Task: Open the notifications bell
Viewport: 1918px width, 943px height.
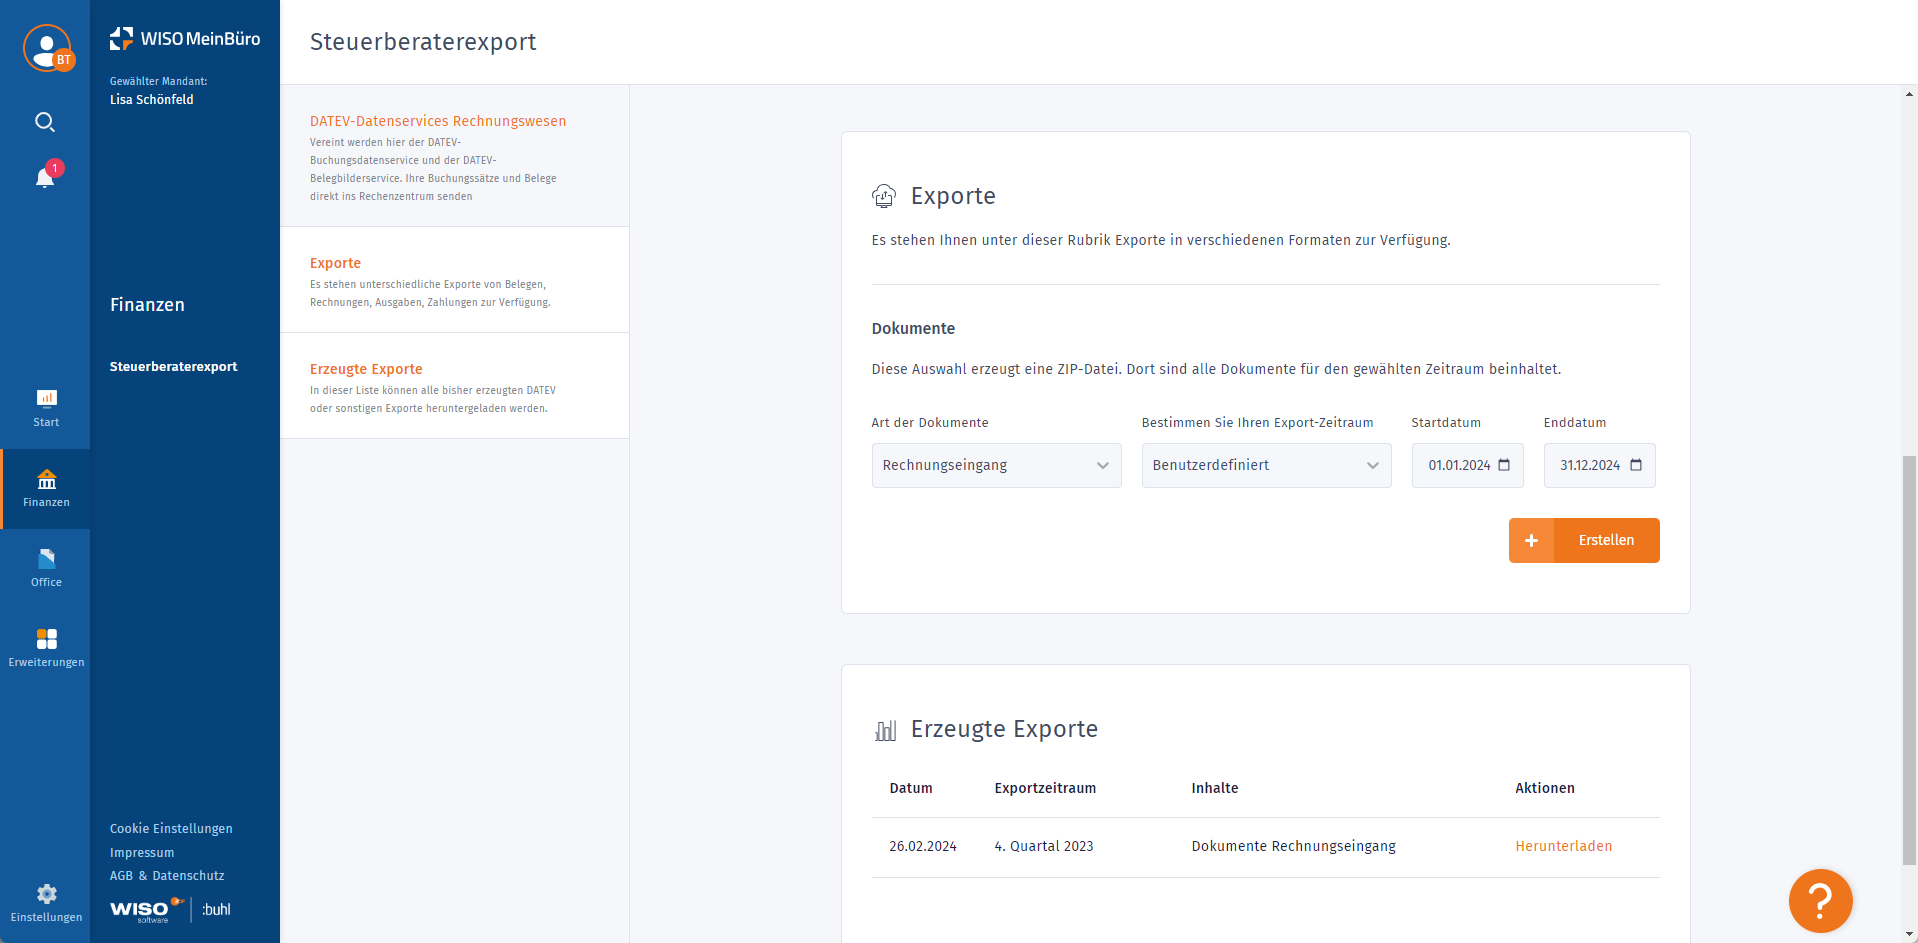Action: pyautogui.click(x=45, y=178)
